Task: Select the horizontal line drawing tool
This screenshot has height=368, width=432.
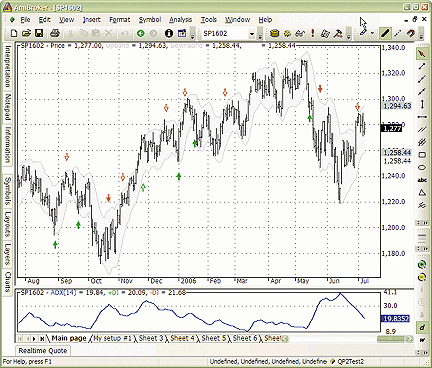Action: [422, 117]
